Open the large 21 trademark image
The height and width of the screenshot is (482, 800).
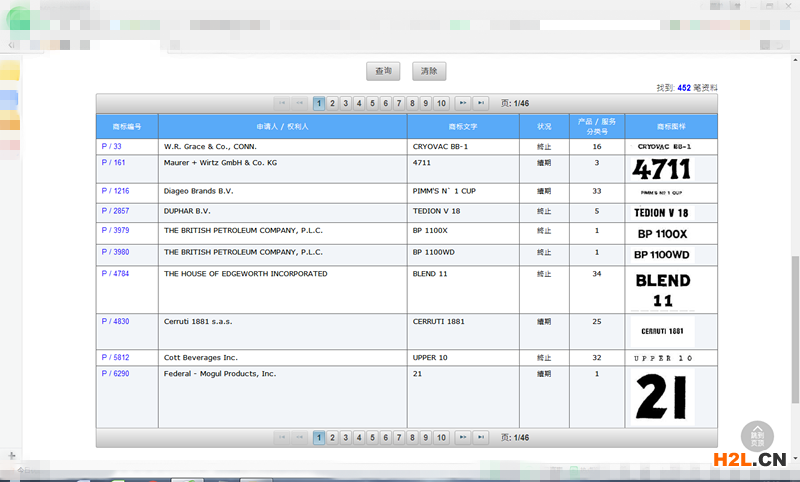coord(662,397)
